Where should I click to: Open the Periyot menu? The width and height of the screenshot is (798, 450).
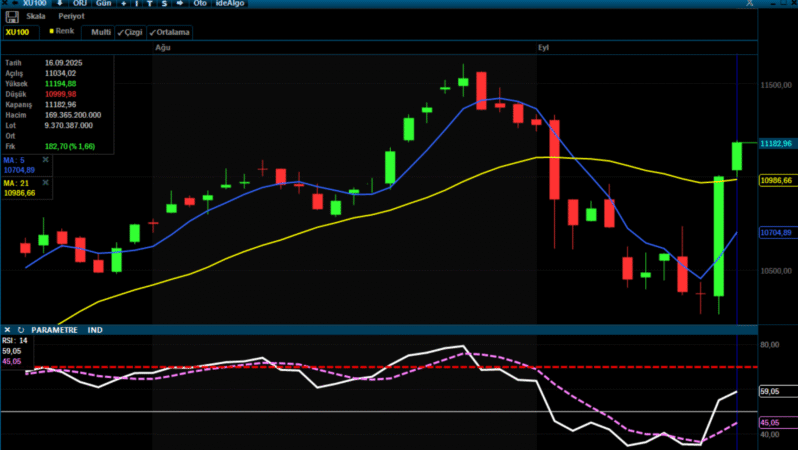(69, 17)
